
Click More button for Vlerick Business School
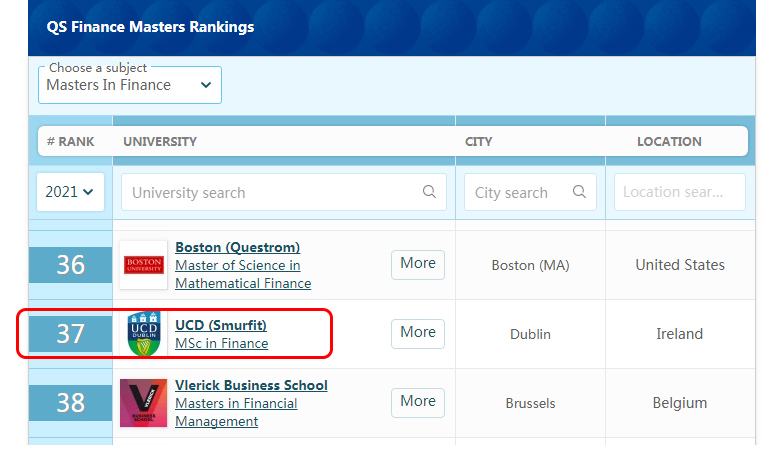417,401
